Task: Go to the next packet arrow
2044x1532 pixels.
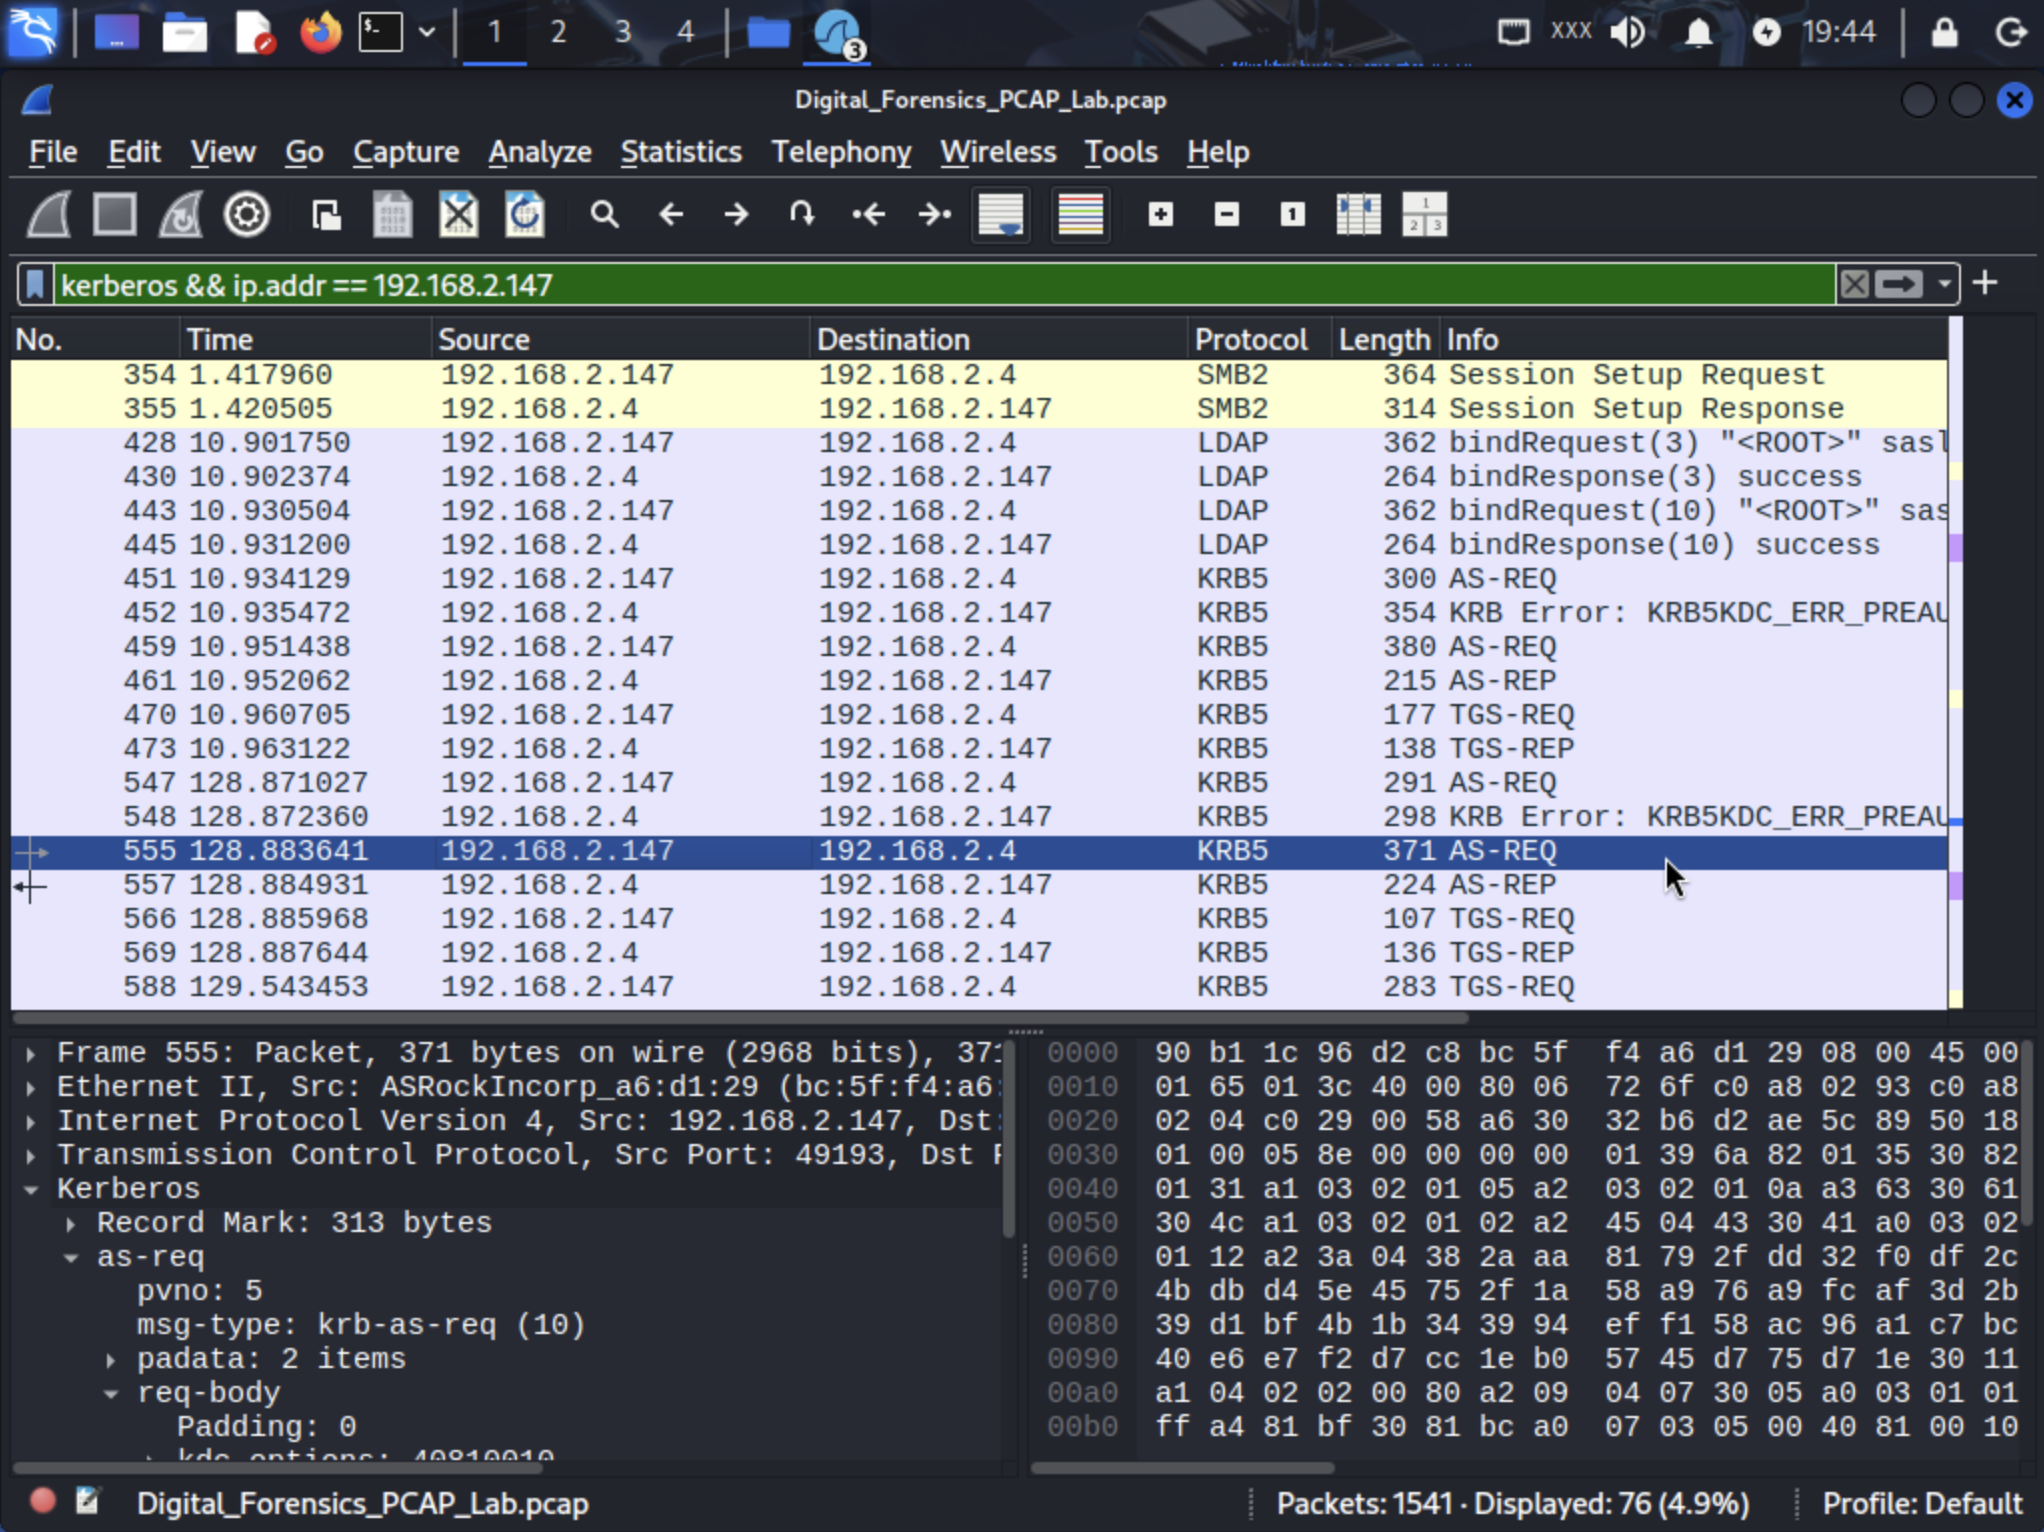Action: [736, 215]
